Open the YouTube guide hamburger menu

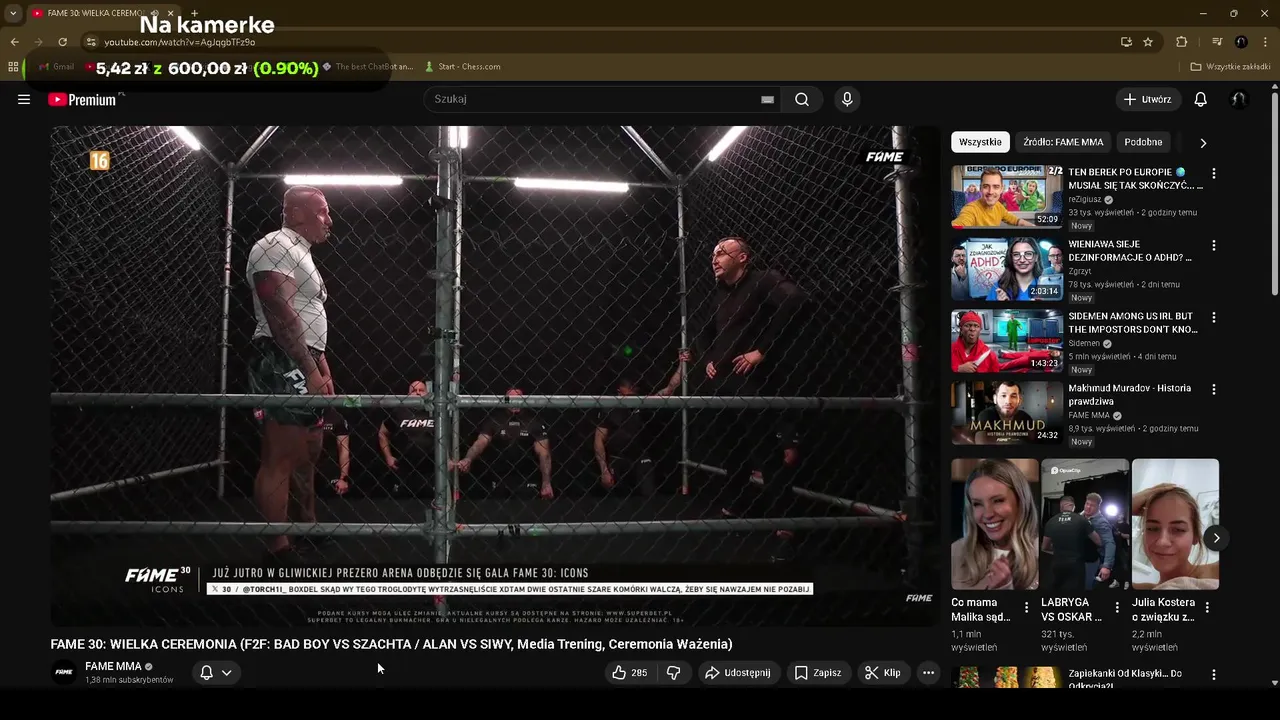pyautogui.click(x=24, y=99)
